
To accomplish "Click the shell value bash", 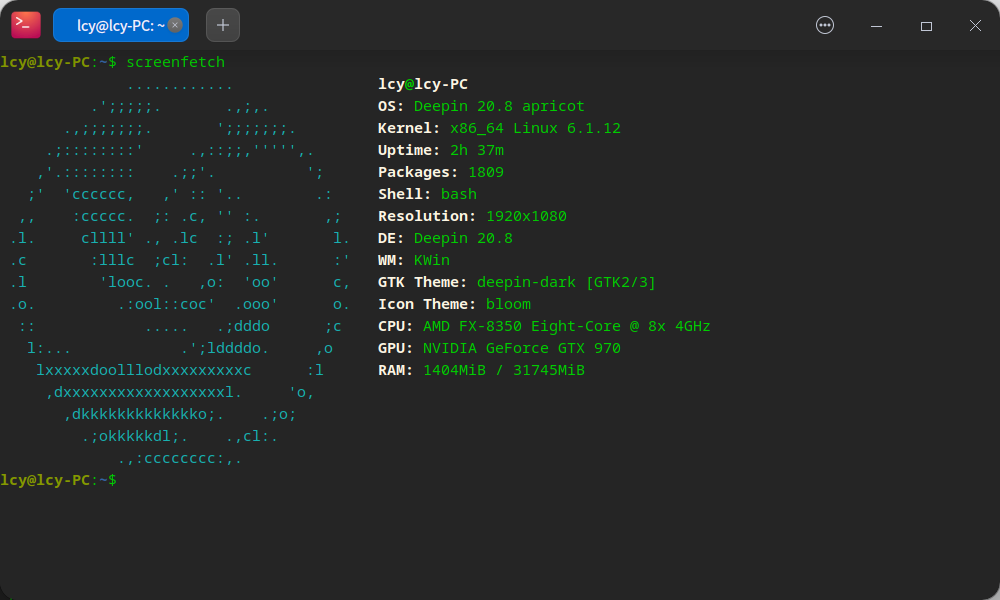I will pyautogui.click(x=459, y=194).
